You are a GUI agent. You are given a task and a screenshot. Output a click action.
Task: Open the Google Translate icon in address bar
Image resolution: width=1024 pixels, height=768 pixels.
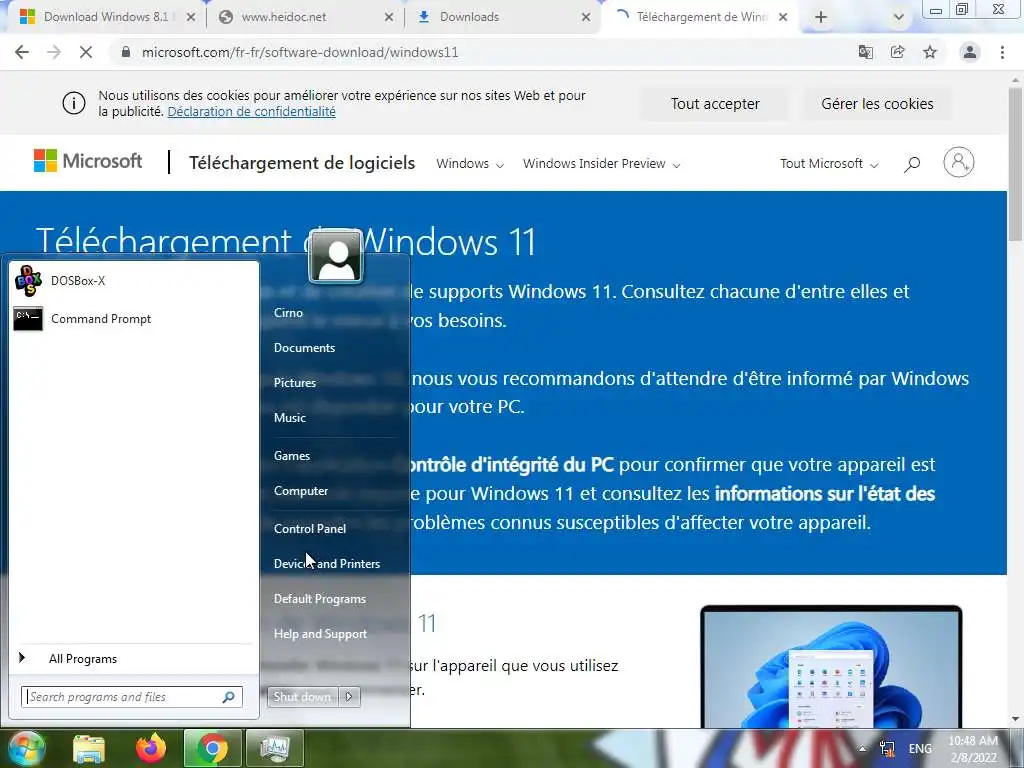coord(865,52)
